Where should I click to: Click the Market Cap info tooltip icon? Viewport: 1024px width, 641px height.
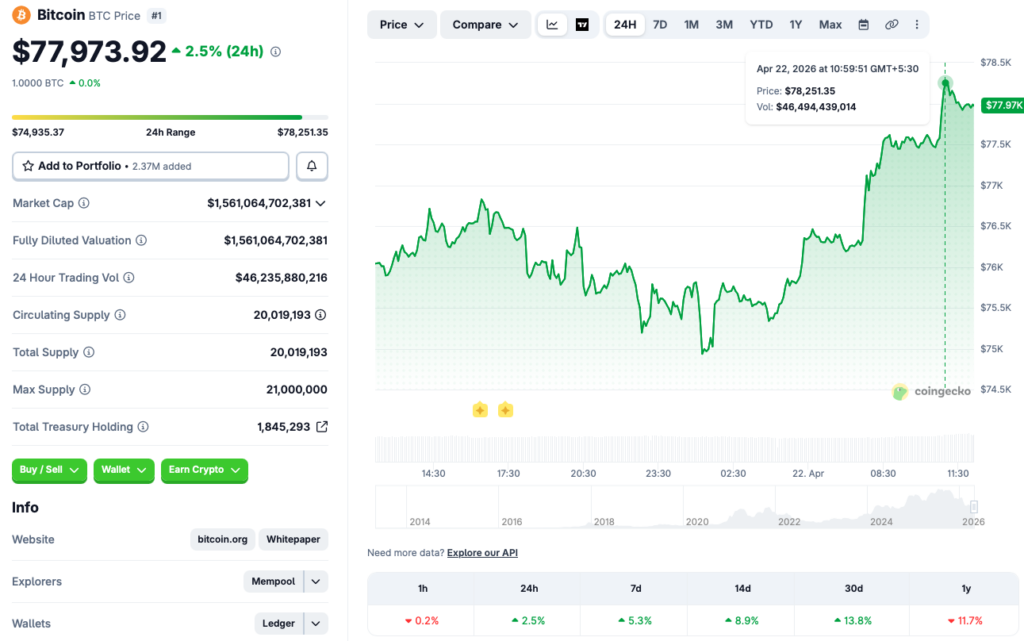click(85, 203)
